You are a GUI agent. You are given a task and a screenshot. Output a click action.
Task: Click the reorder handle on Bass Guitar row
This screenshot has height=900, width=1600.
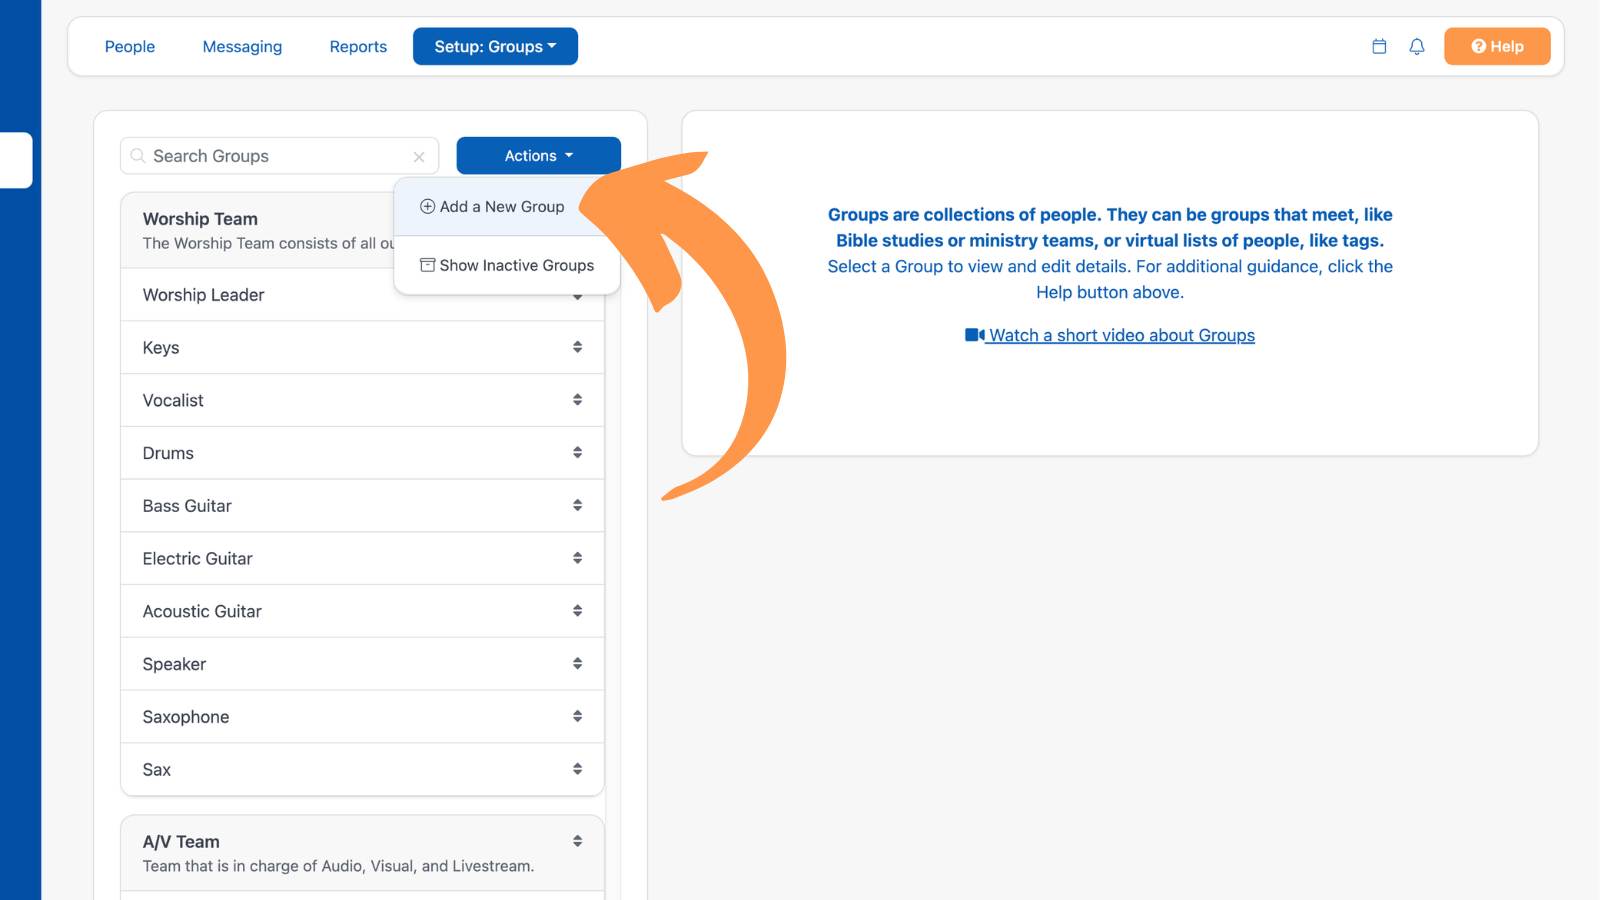577,506
